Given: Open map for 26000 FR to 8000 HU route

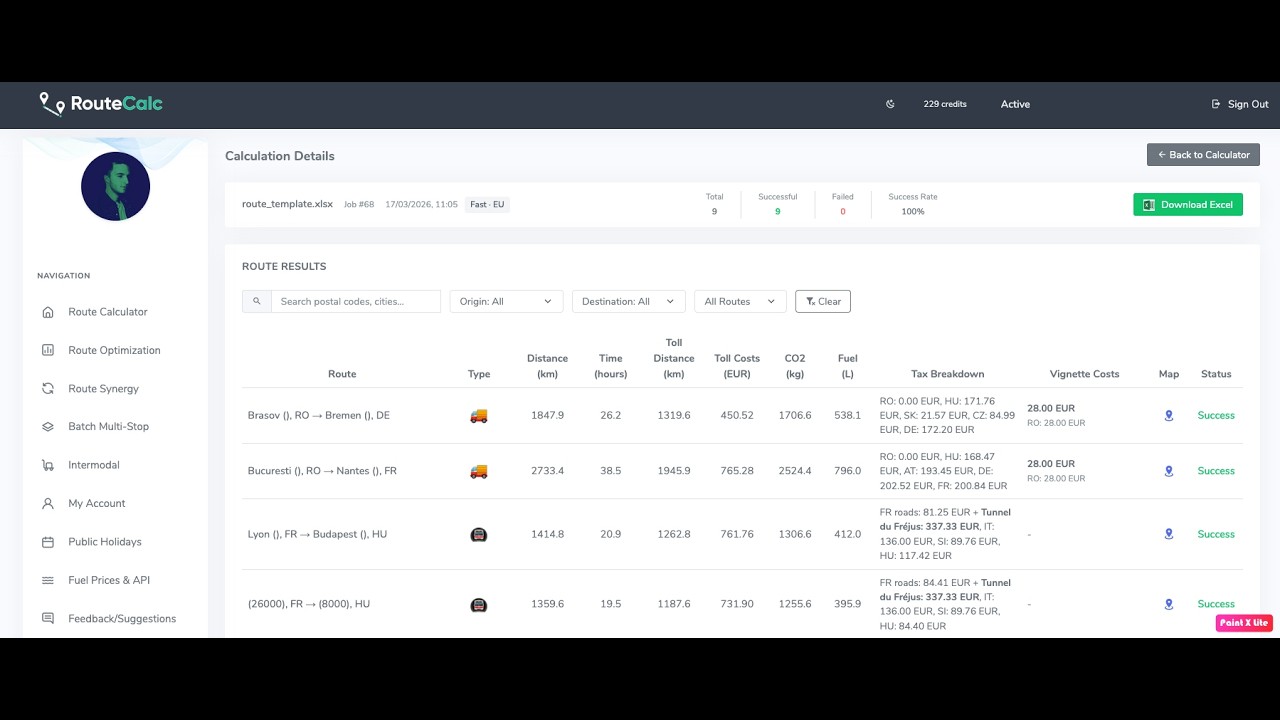Looking at the screenshot, I should point(1169,604).
